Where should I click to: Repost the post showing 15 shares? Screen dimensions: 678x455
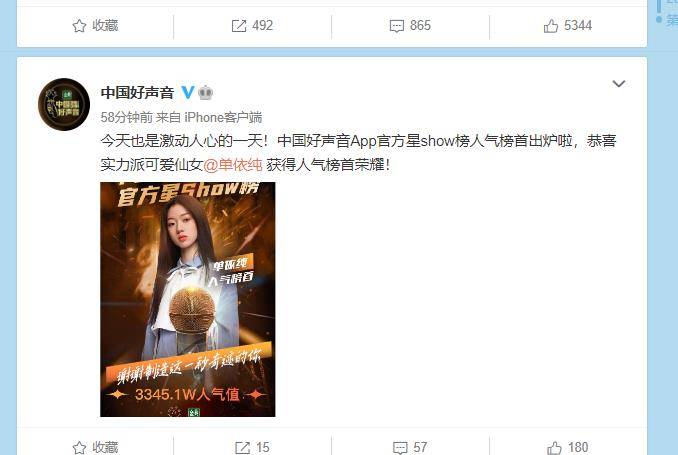(x=252, y=447)
